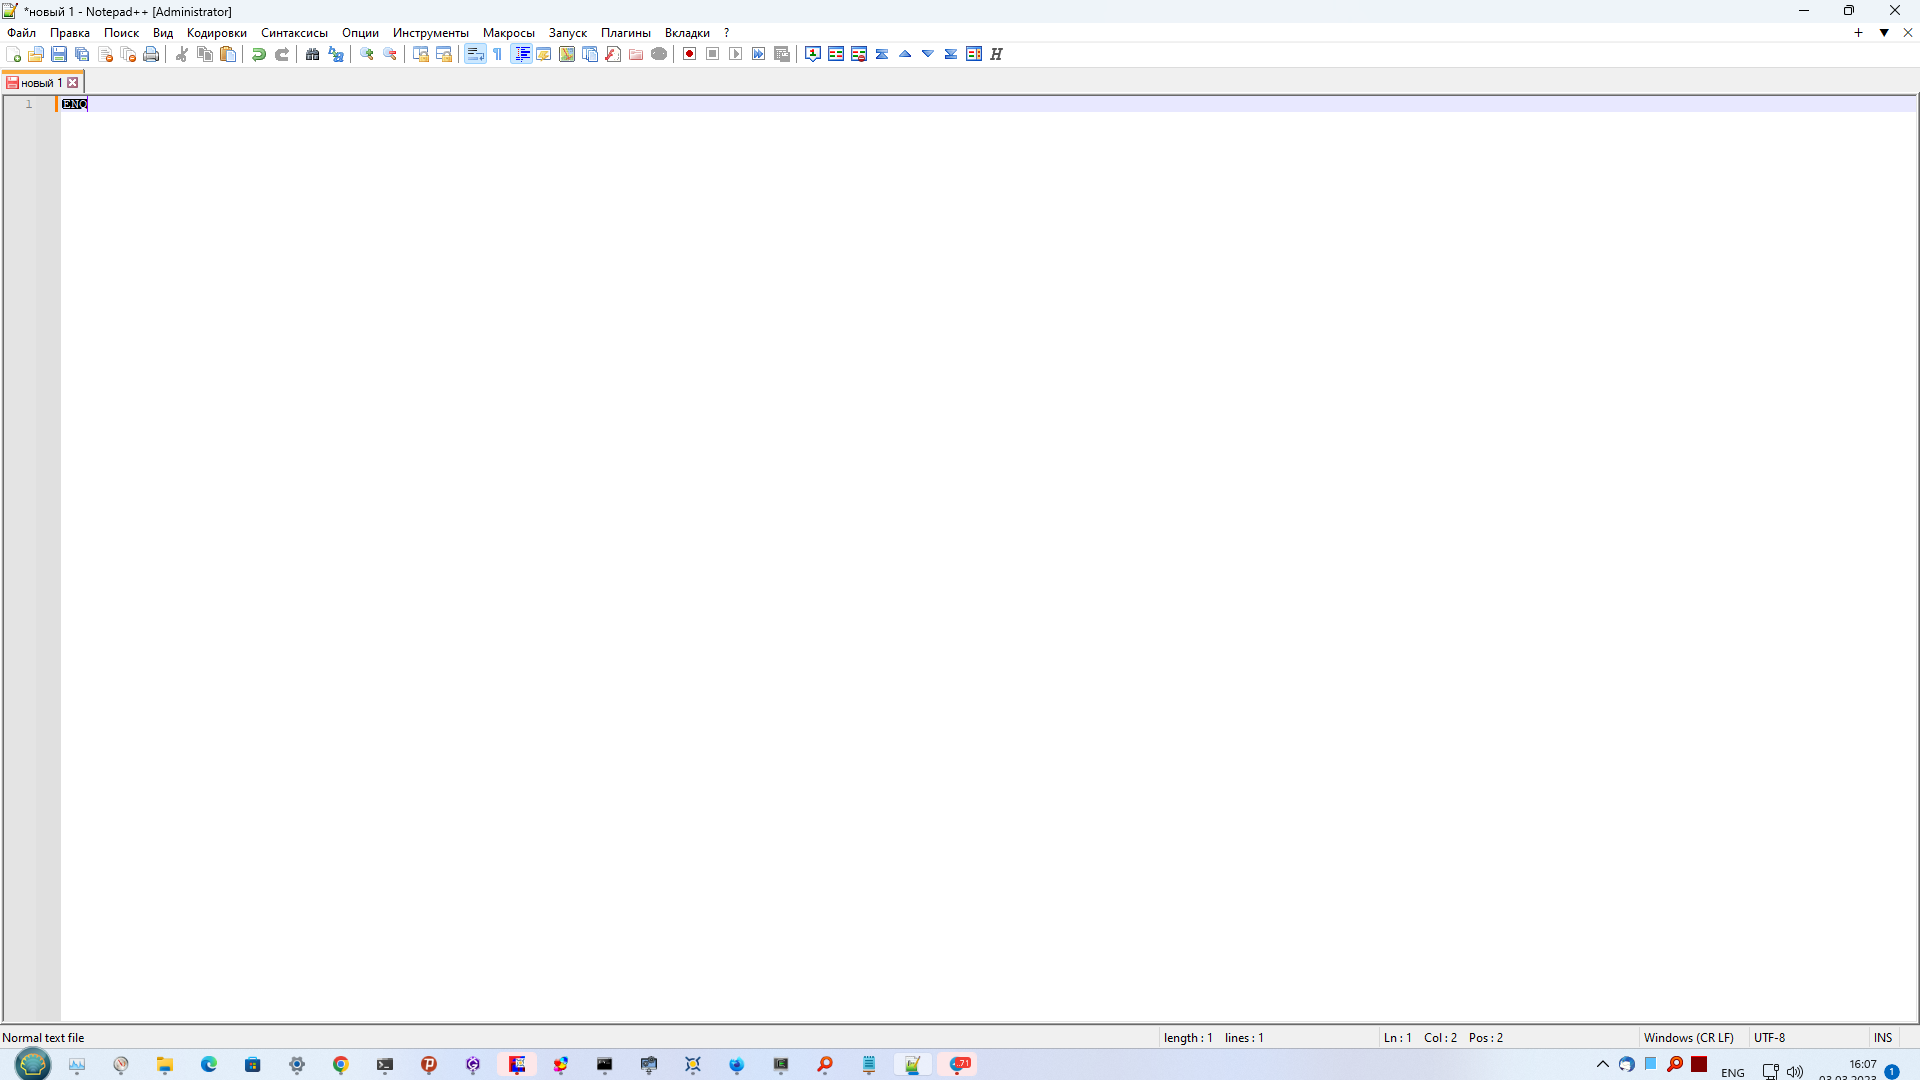The height and width of the screenshot is (1080, 1920).
Task: Create a new file in Notepad++
Action: [x=14, y=54]
